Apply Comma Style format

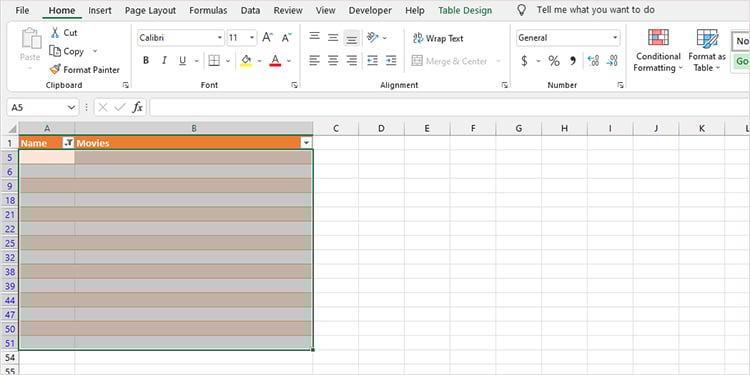click(573, 61)
